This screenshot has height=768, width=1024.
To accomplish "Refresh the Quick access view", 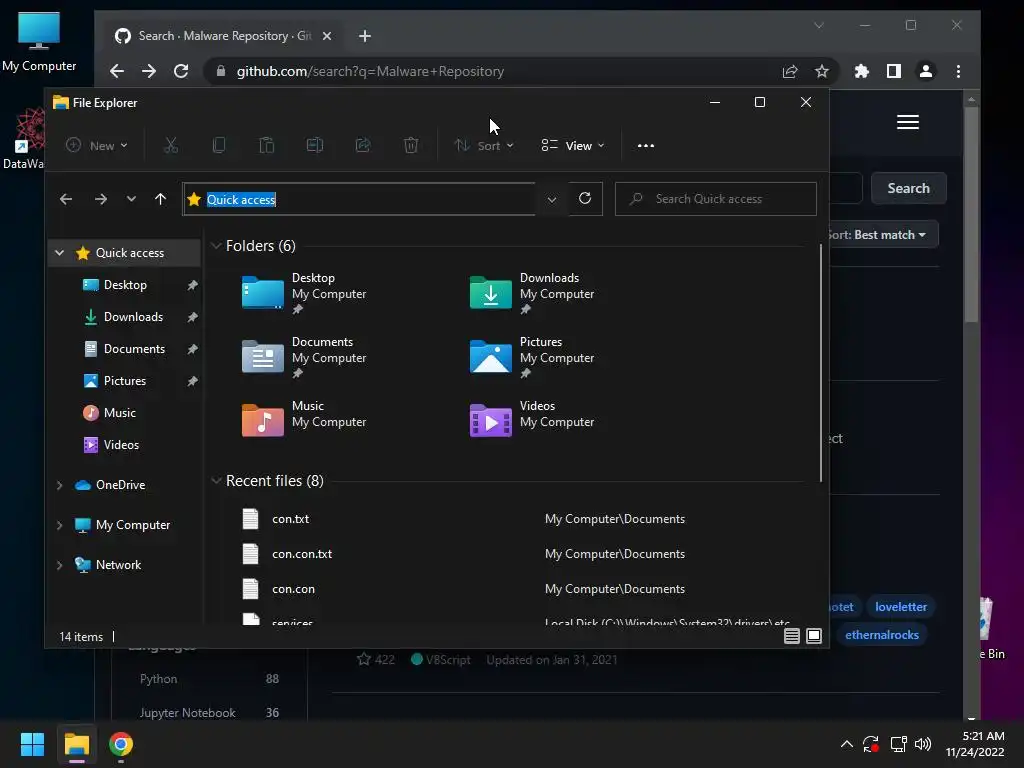I will pyautogui.click(x=585, y=199).
